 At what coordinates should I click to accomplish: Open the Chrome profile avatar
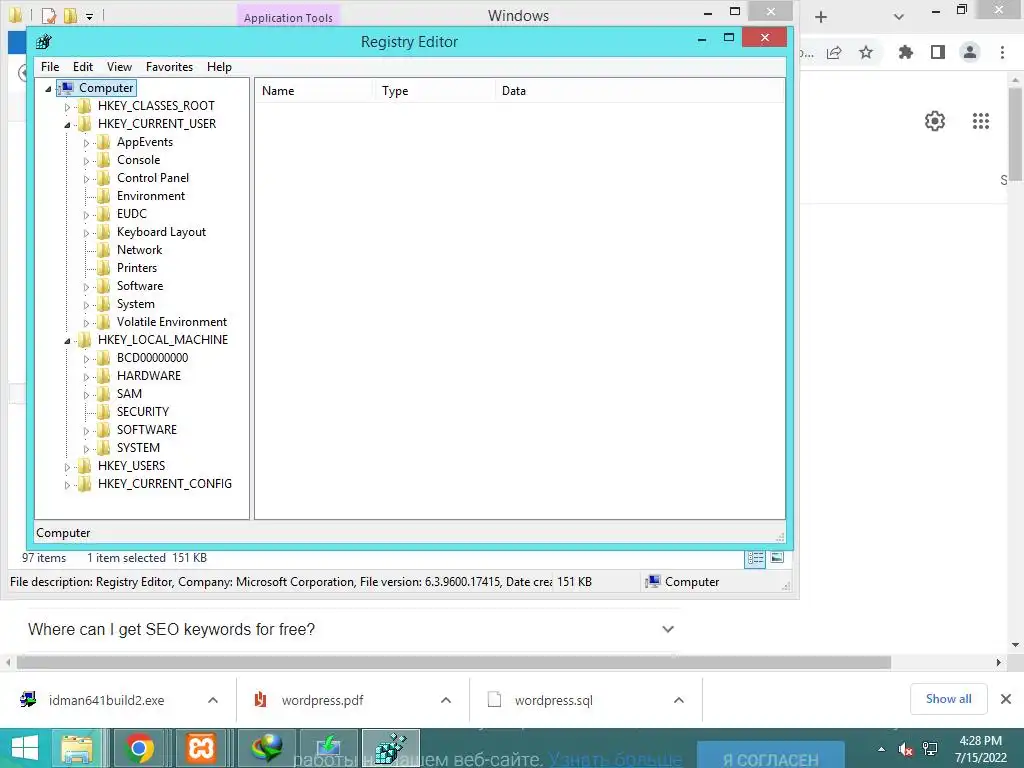pyautogui.click(x=970, y=52)
